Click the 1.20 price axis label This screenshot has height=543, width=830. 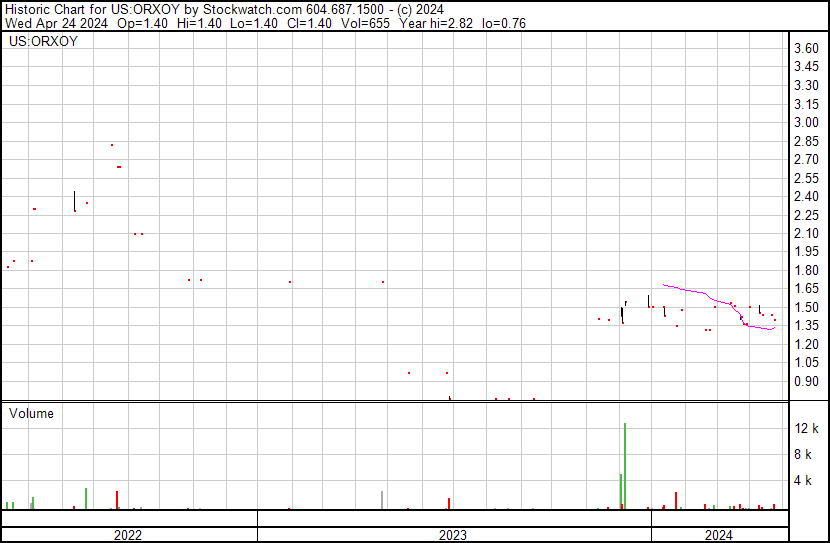[x=807, y=345]
